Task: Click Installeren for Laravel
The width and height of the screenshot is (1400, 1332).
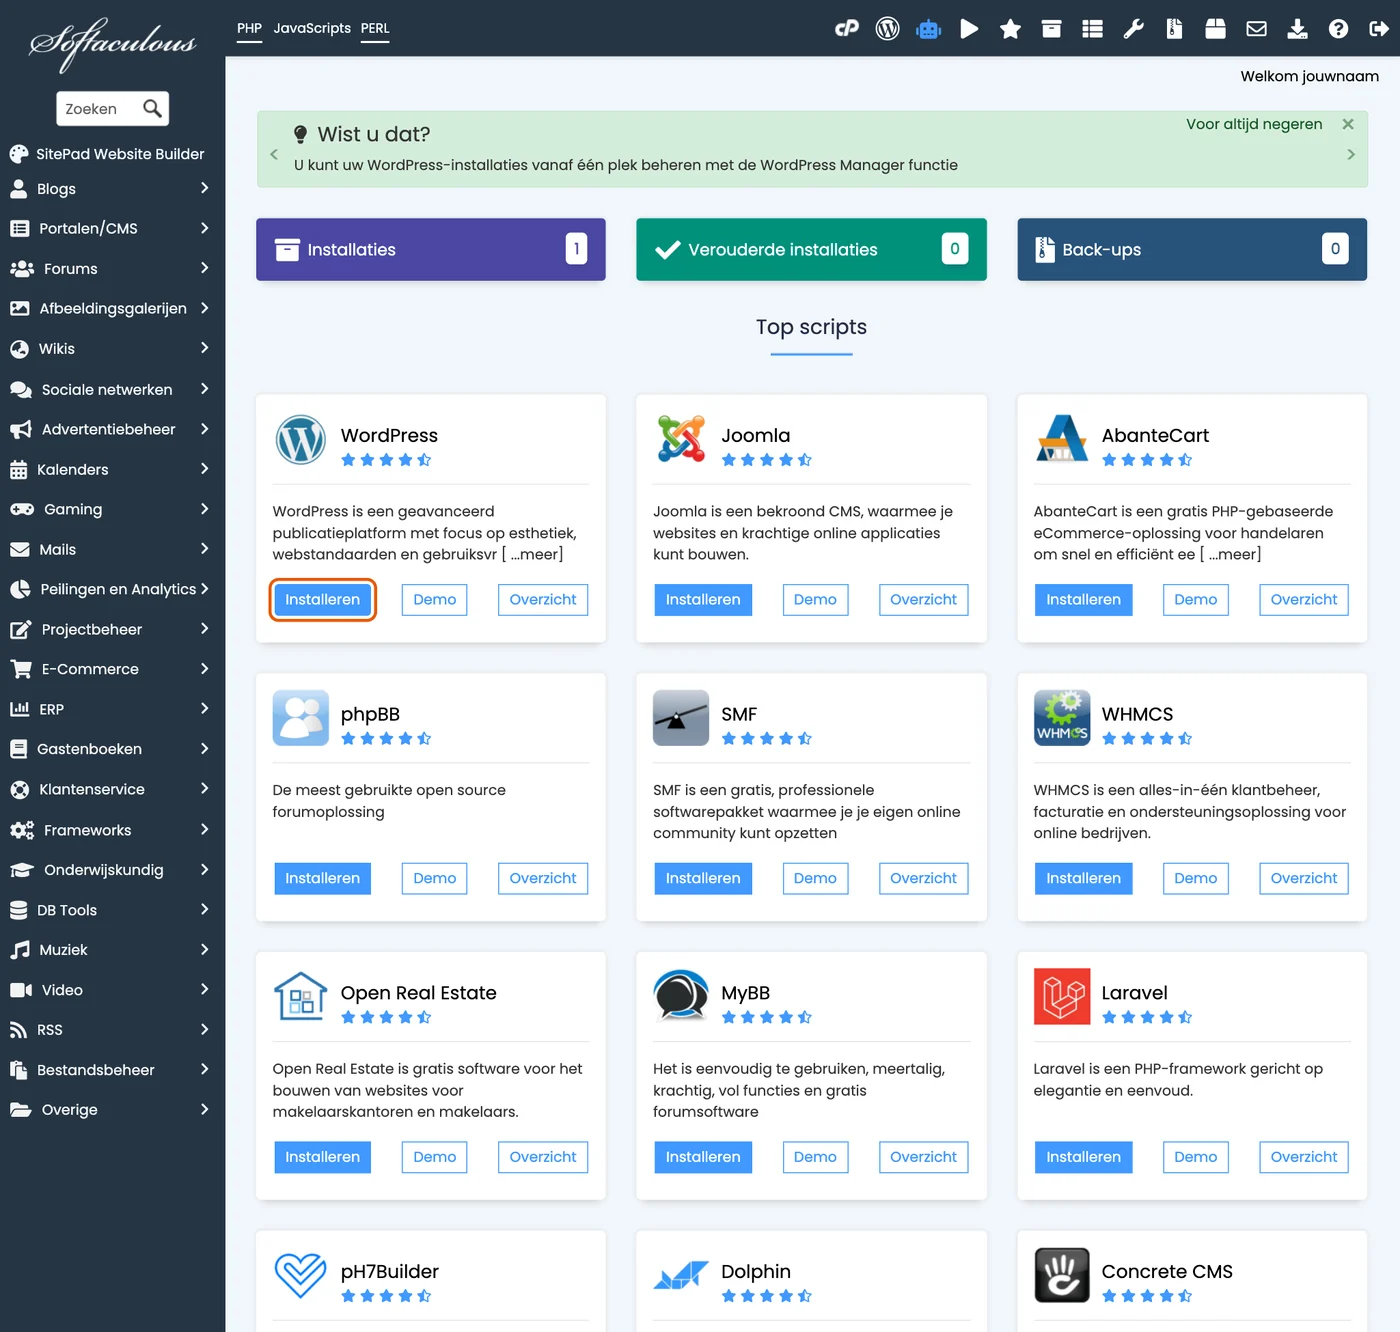Action: [1083, 1157]
